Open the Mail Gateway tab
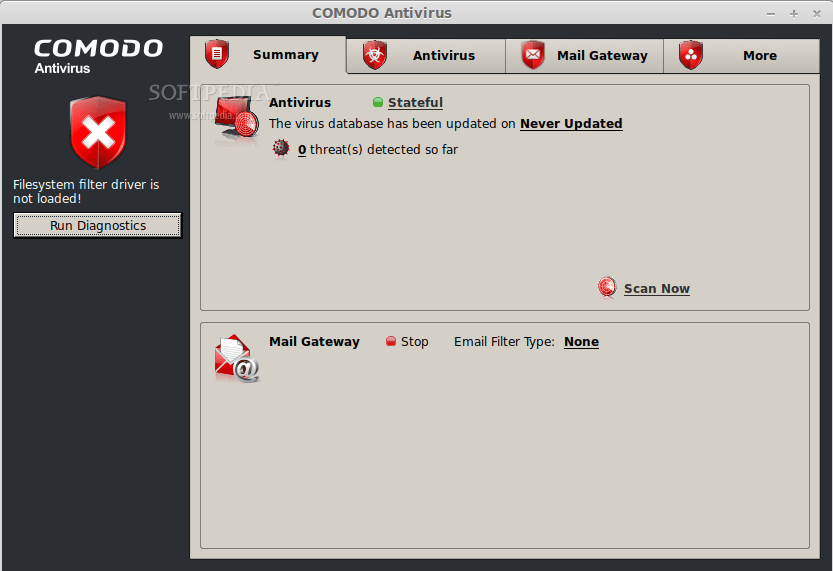This screenshot has height=571, width=833. (x=584, y=55)
